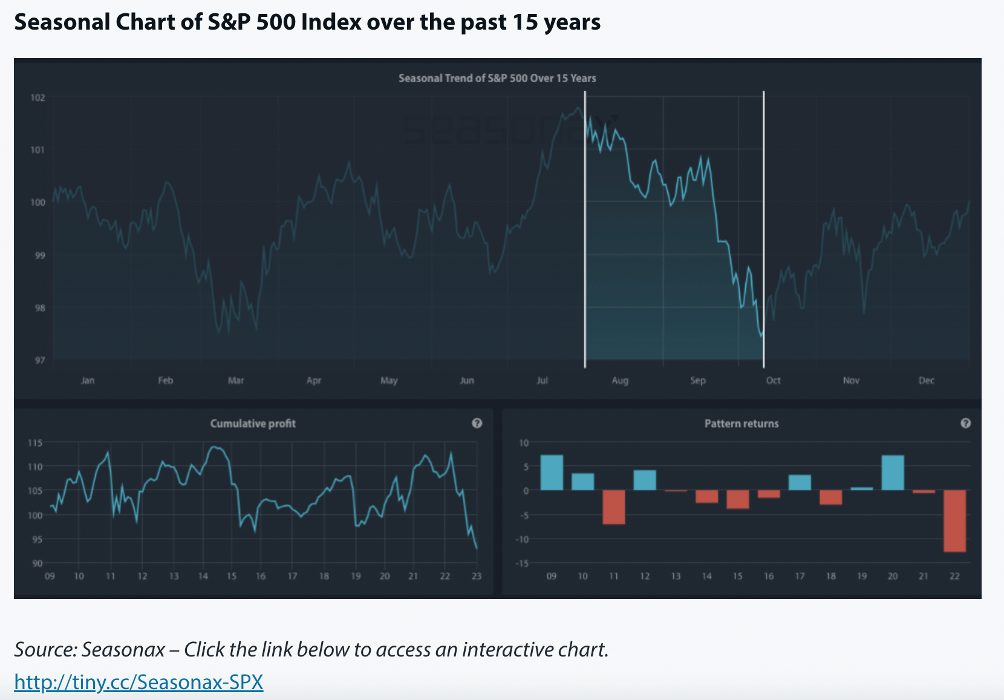This screenshot has height=700, width=1004.
Task: Click the Dec label on seasonal chart axis
Action: pyautogui.click(x=926, y=381)
